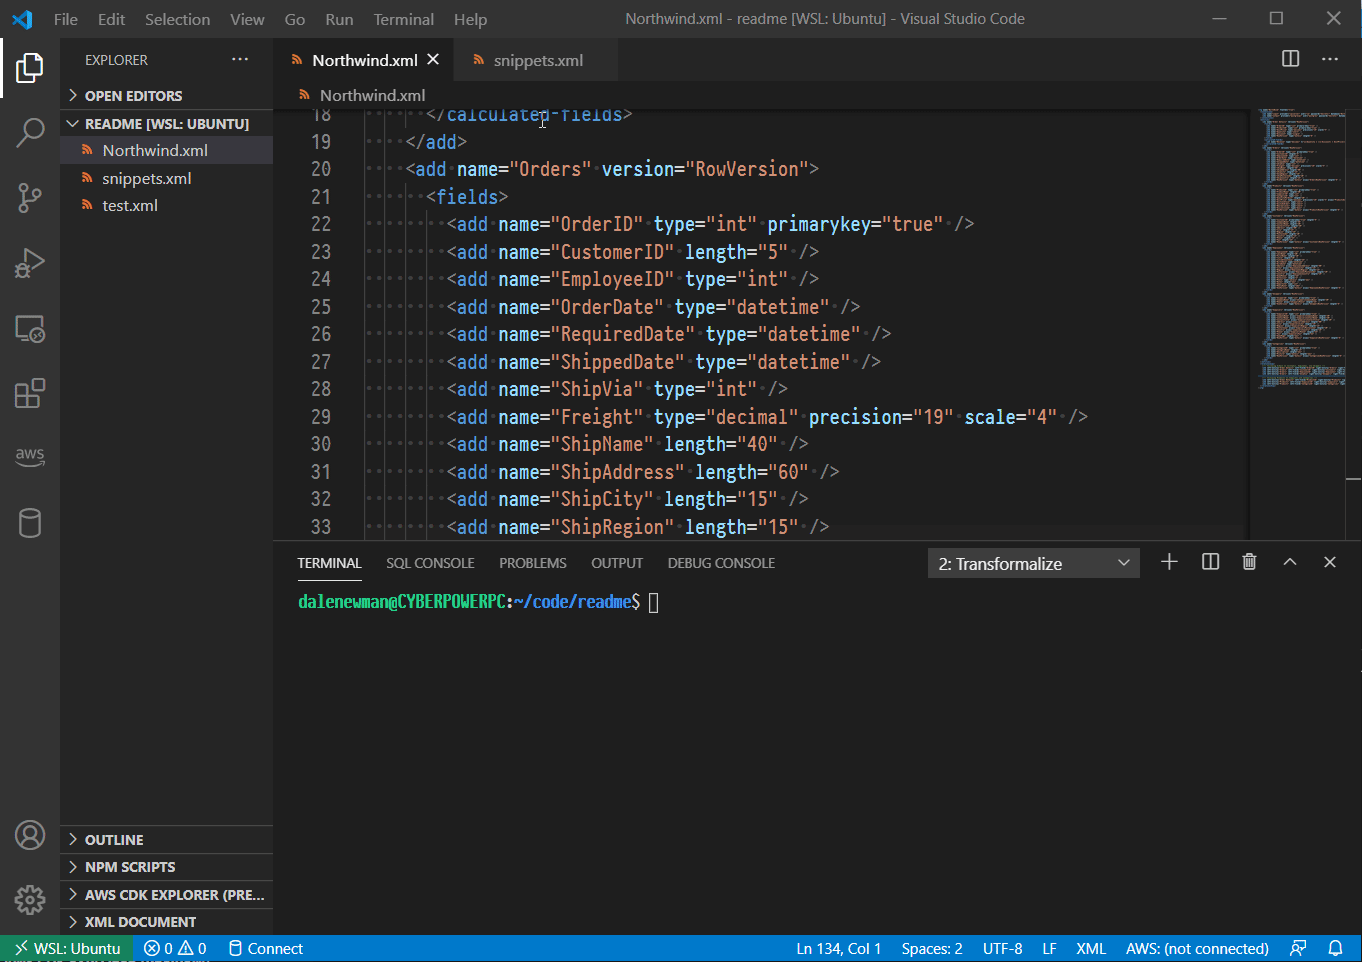This screenshot has height=962, width=1362.
Task: Open notifications bell icon
Action: coord(1335,948)
